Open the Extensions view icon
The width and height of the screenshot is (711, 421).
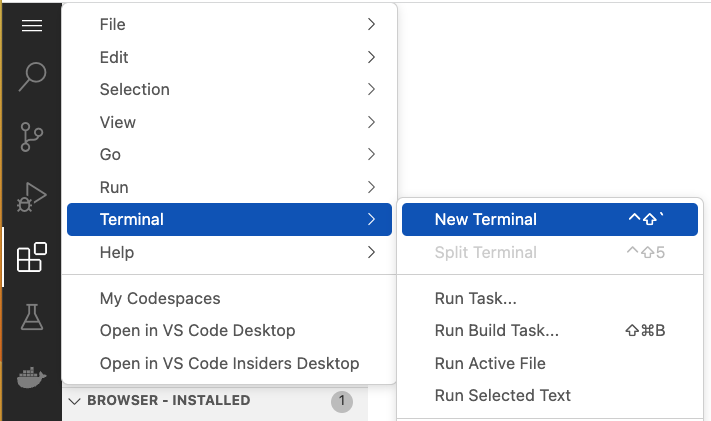[32, 257]
